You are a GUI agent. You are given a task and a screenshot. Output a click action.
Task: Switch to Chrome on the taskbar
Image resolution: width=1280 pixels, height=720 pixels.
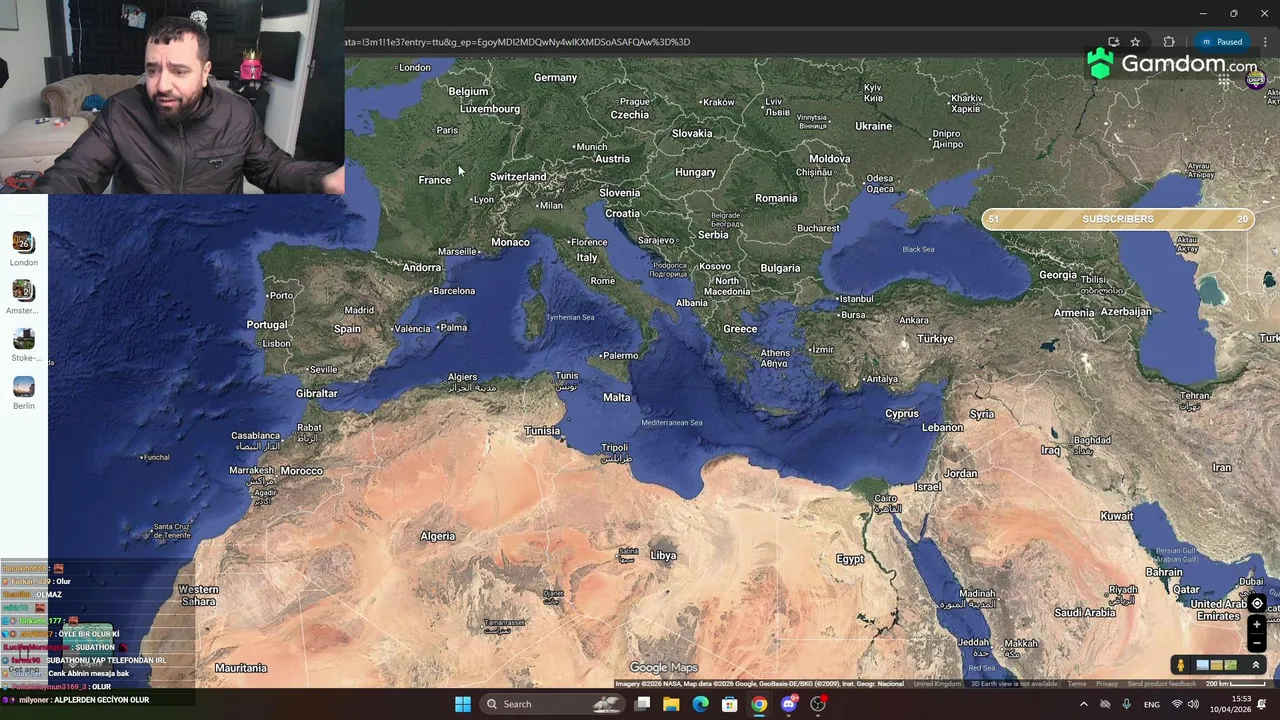[x=759, y=704]
